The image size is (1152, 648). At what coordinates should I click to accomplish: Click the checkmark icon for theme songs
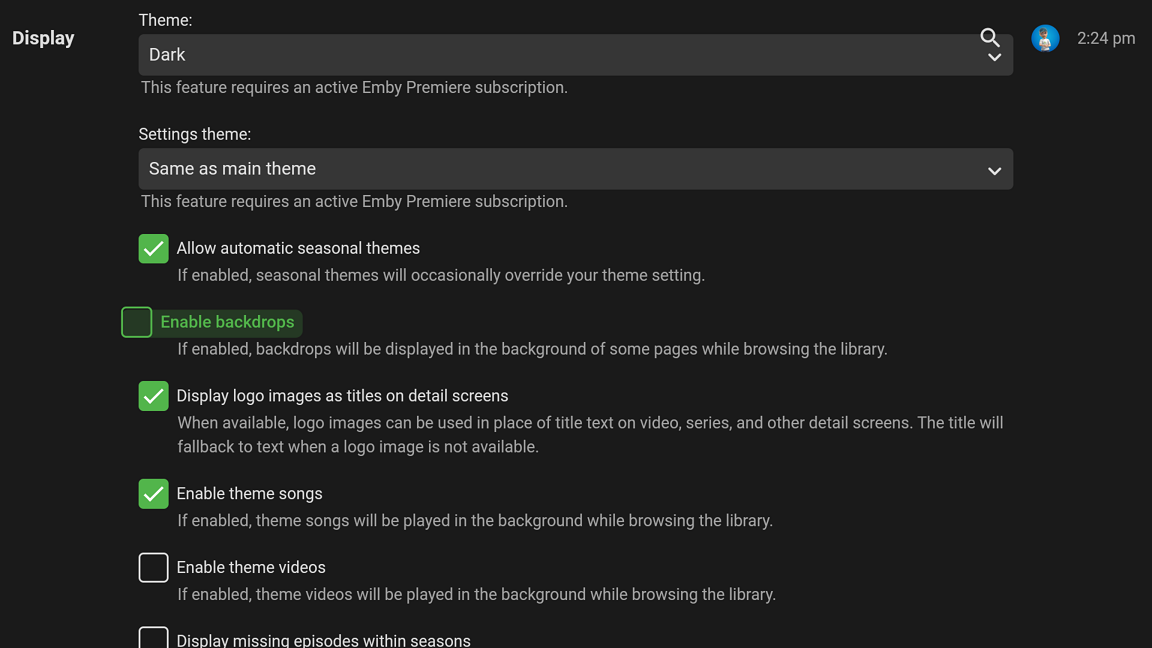point(153,494)
